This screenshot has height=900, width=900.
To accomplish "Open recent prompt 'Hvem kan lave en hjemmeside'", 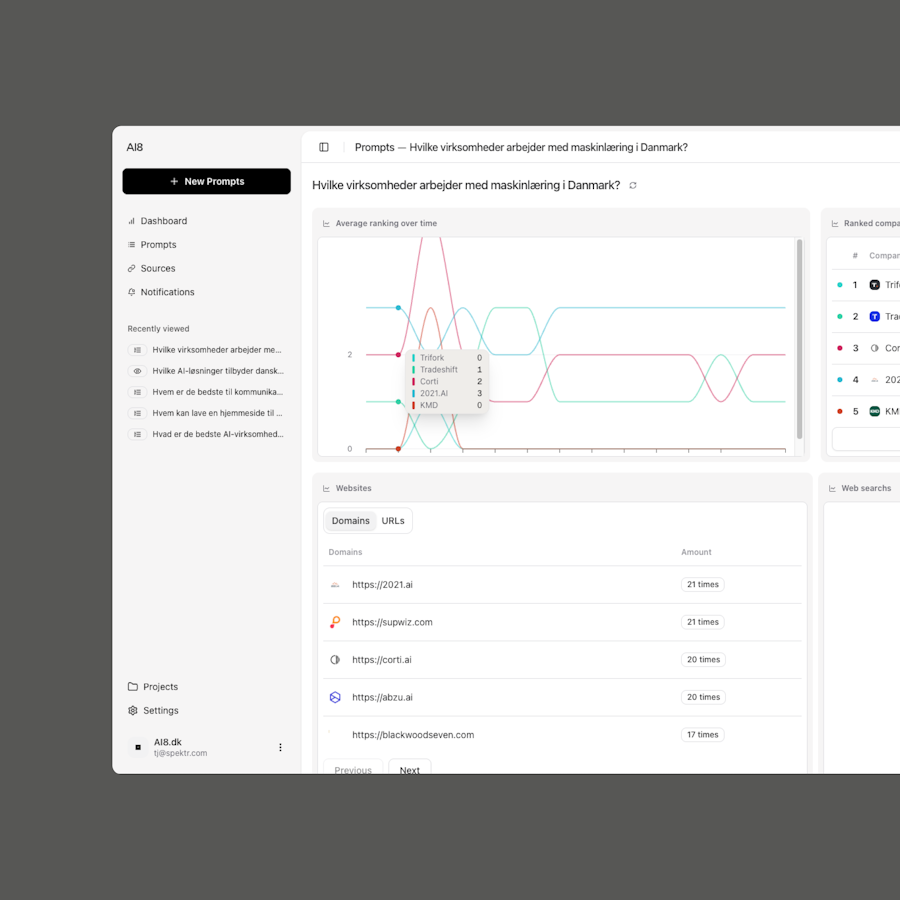I will tap(217, 413).
